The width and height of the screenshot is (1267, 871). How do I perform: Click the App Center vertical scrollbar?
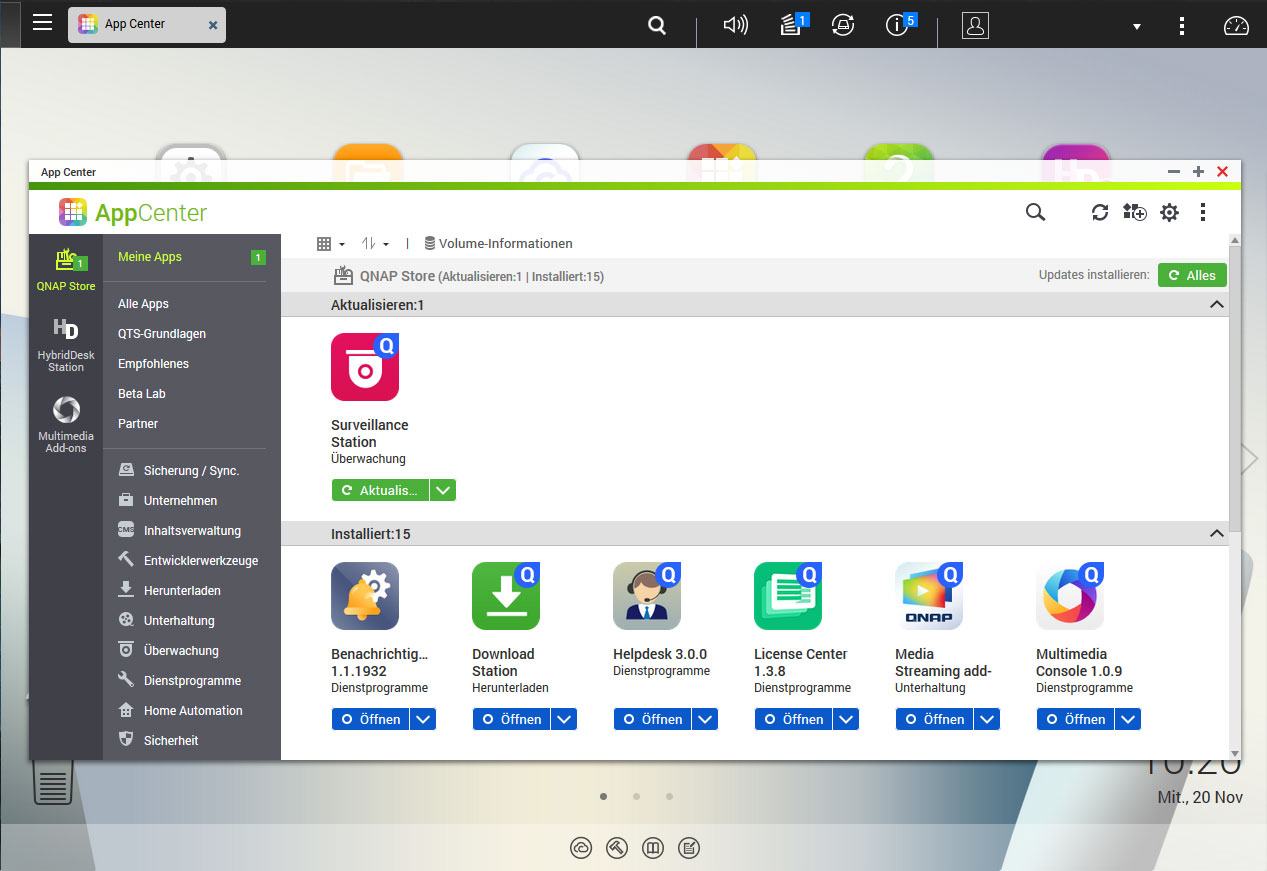[x=1235, y=390]
